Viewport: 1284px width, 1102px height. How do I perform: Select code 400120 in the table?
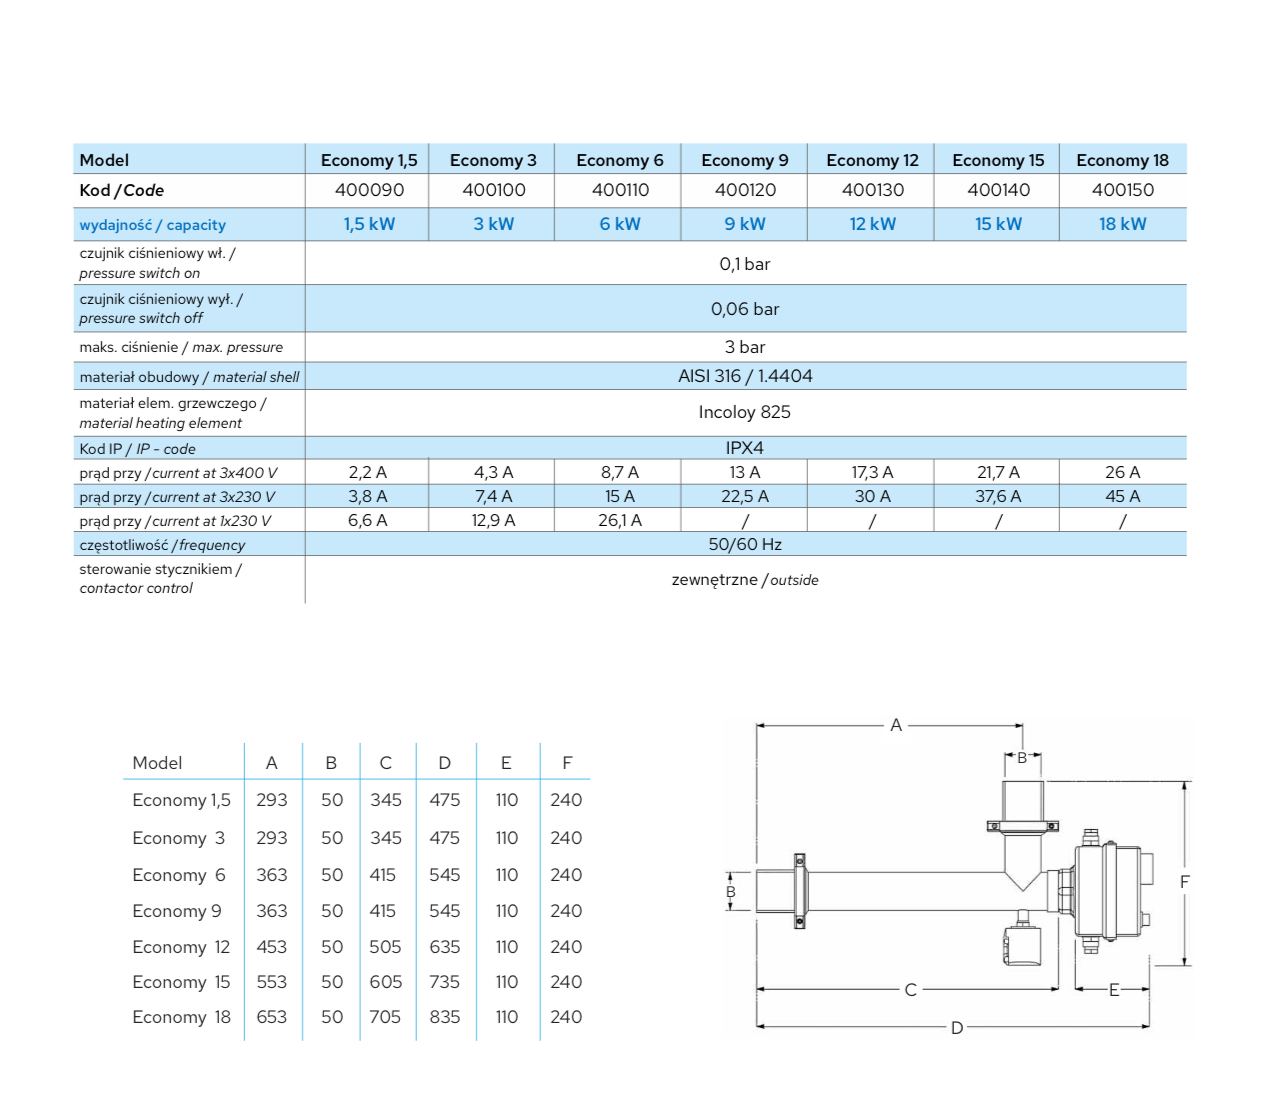pos(745,190)
